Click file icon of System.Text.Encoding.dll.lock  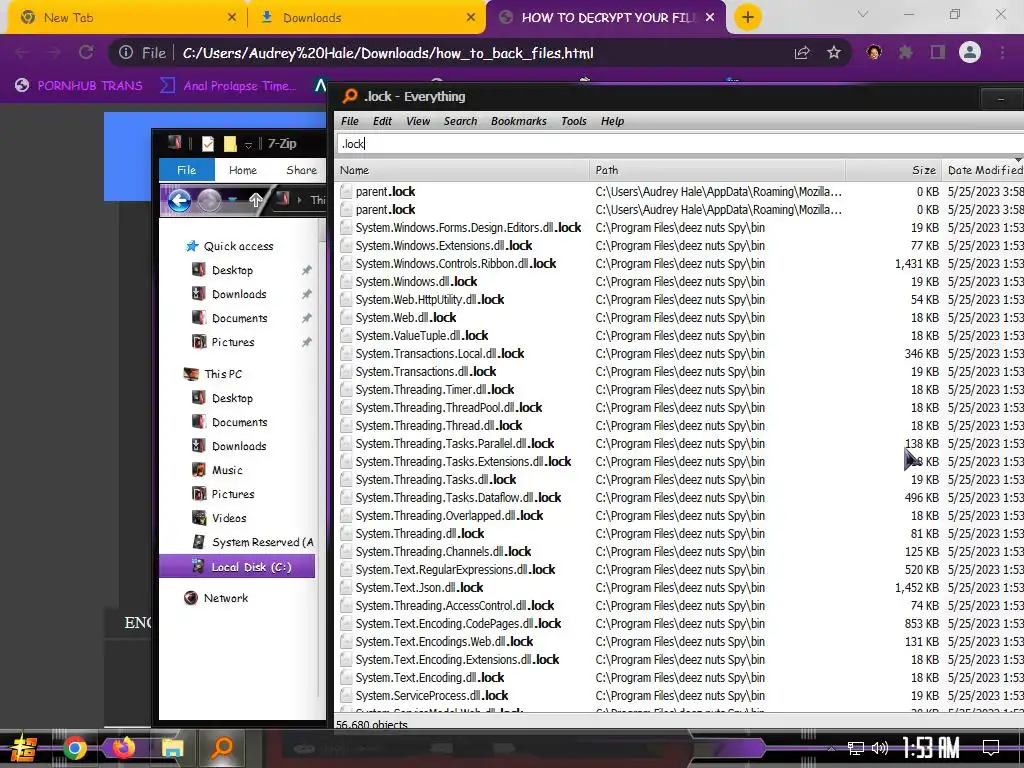346,677
